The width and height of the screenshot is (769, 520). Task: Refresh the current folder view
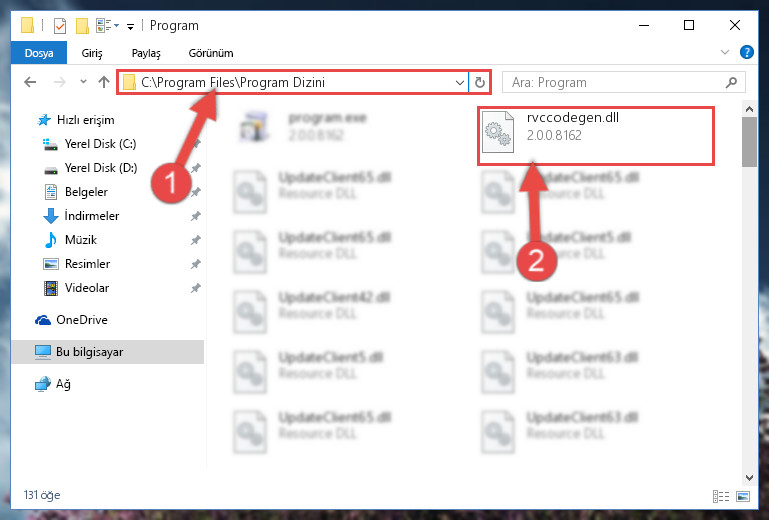[480, 82]
